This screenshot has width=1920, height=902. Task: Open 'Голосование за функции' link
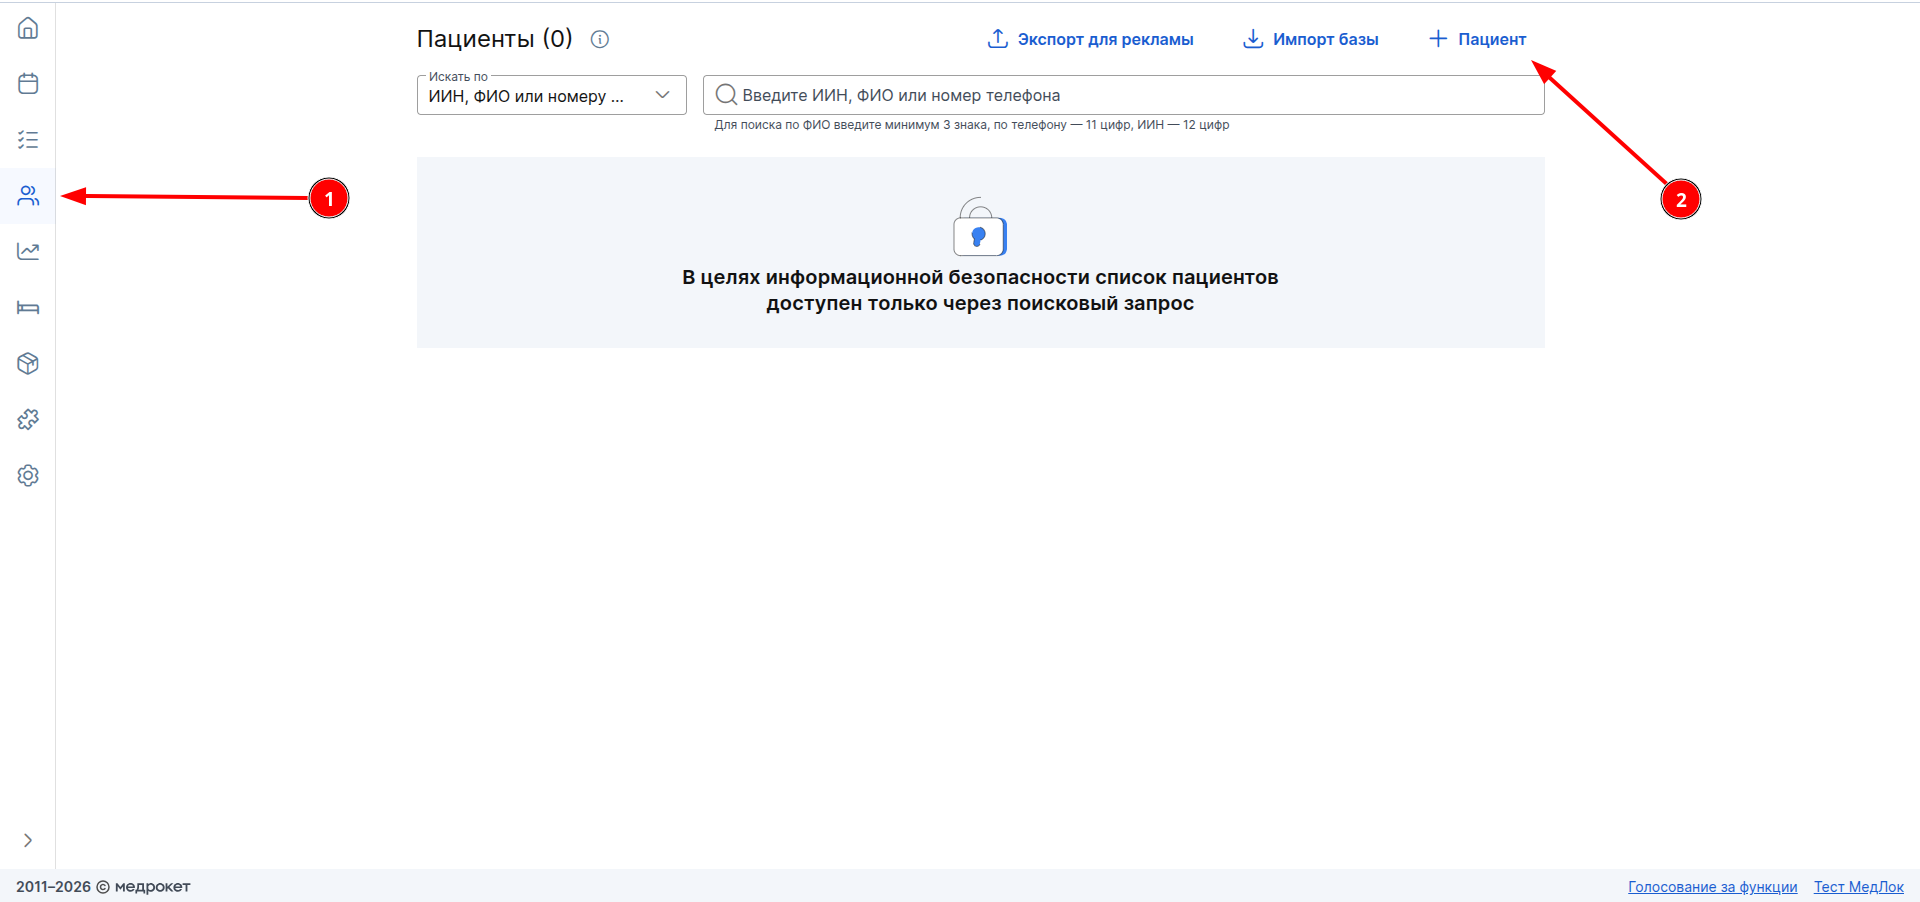pos(1712,887)
